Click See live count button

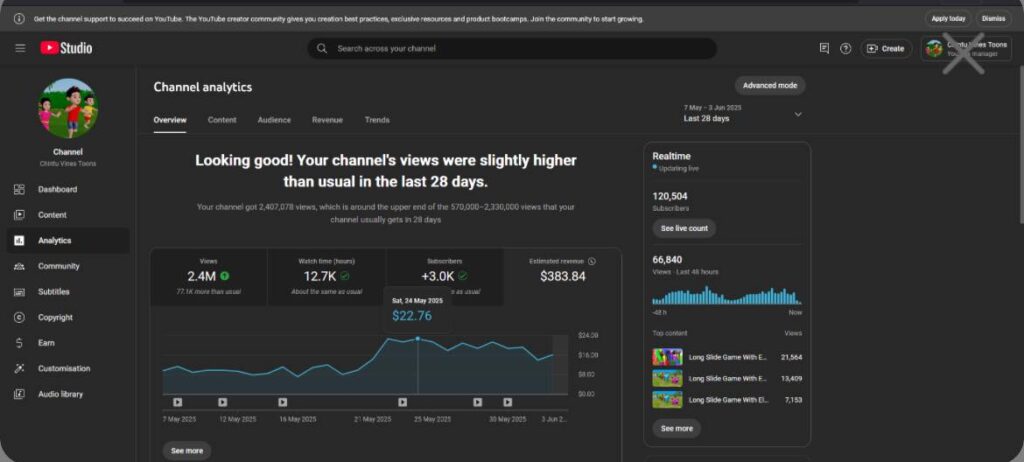click(684, 228)
